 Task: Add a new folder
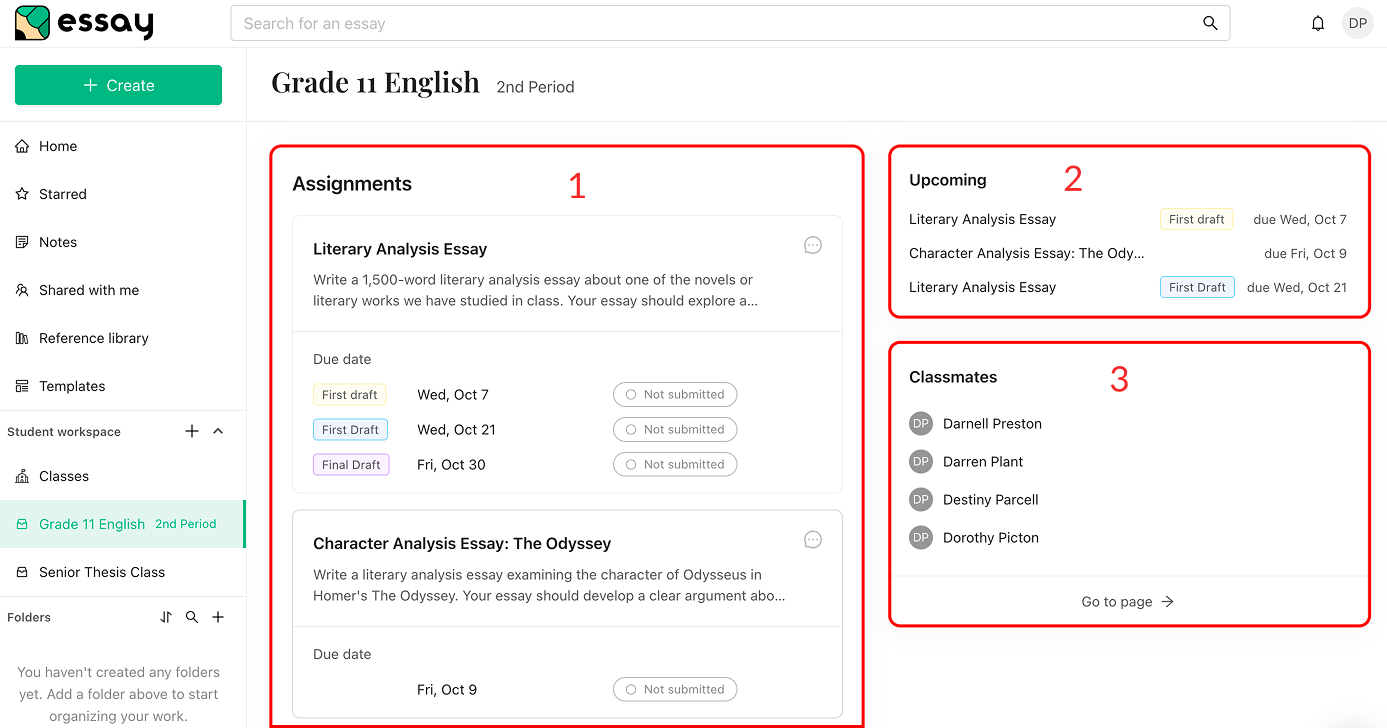point(218,617)
